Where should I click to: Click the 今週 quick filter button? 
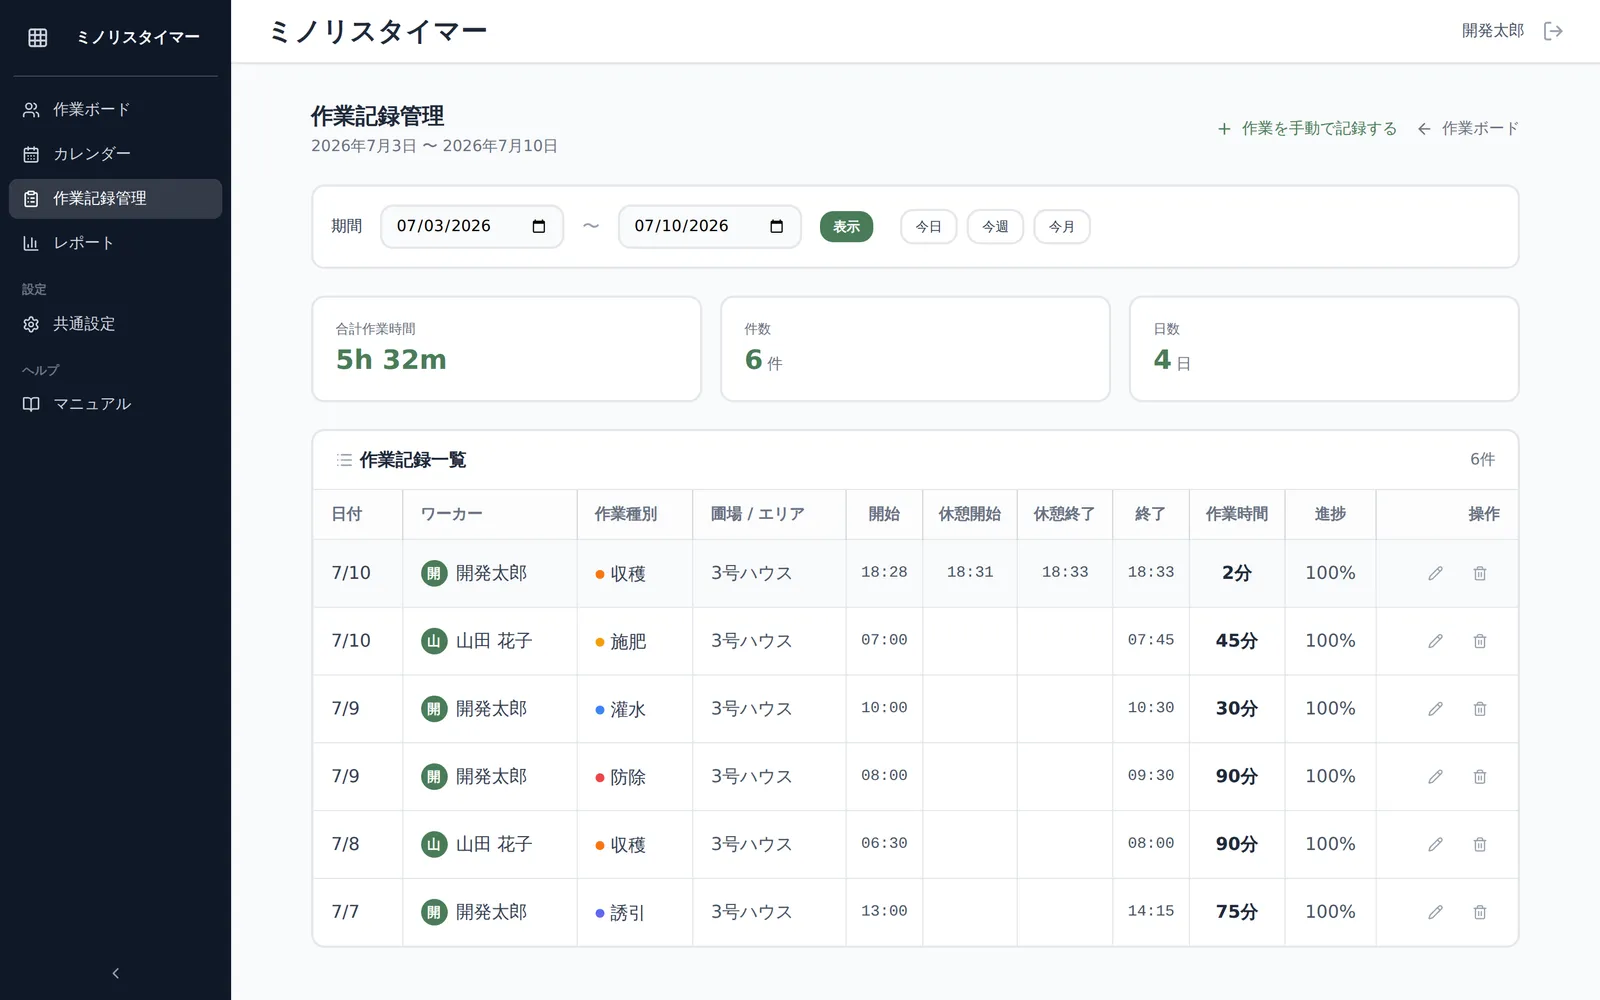(995, 227)
